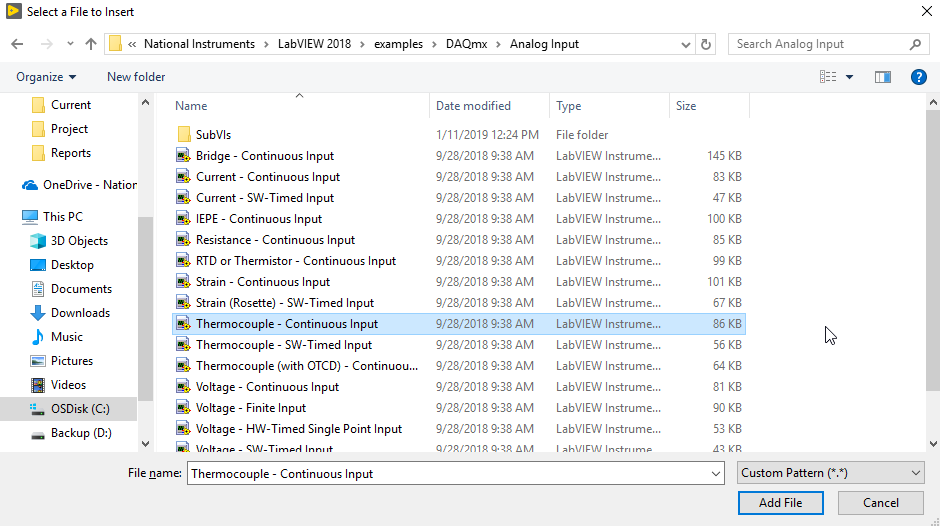Image resolution: width=940 pixels, height=526 pixels.
Task: Click the VI icon for Voltage - Continuous Input
Action: pos(183,386)
